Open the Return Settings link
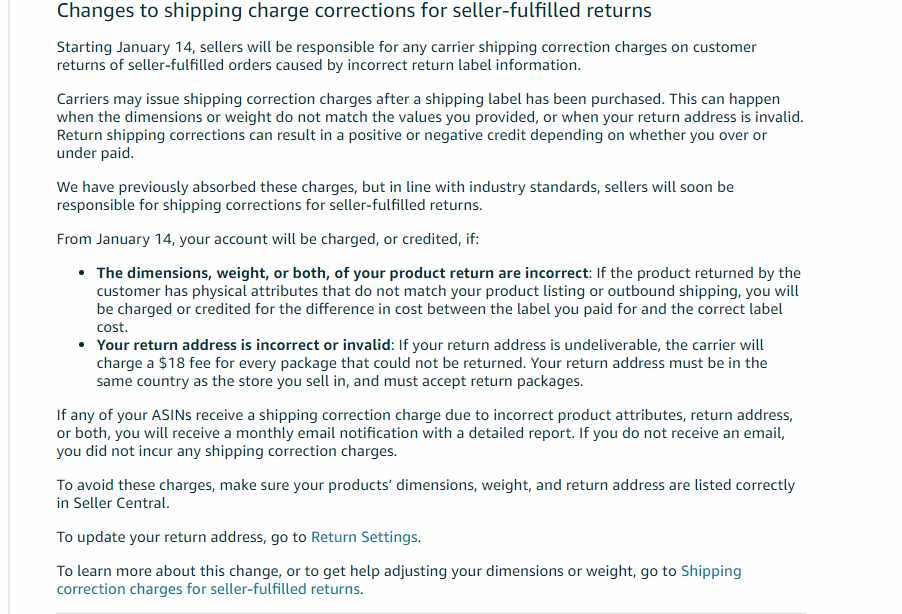The height and width of the screenshot is (614, 902). 364,537
